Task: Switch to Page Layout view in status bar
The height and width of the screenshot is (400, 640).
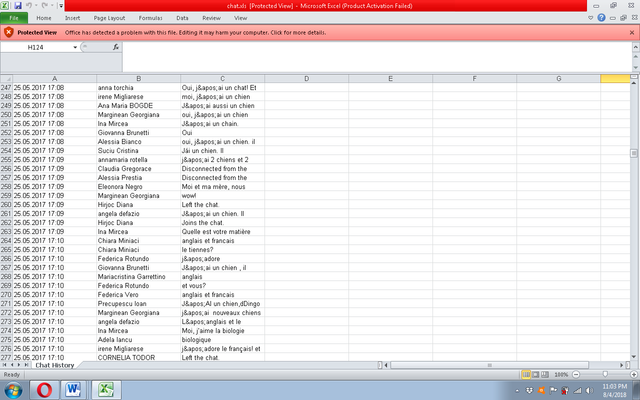Action: click(x=536, y=374)
